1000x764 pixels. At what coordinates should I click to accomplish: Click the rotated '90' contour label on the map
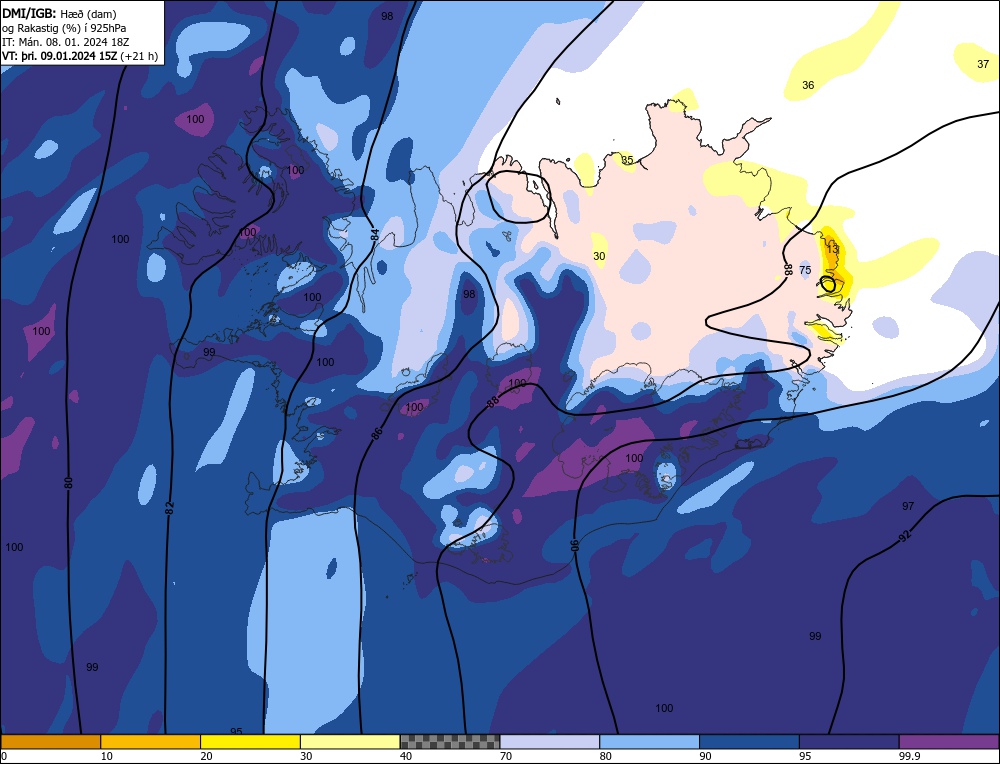pyautogui.click(x=575, y=545)
